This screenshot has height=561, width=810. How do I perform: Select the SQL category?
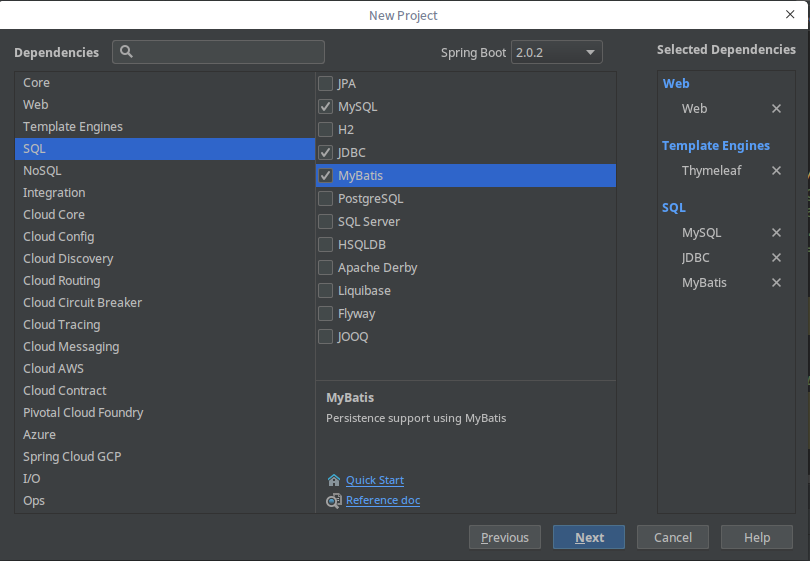tap(165, 149)
